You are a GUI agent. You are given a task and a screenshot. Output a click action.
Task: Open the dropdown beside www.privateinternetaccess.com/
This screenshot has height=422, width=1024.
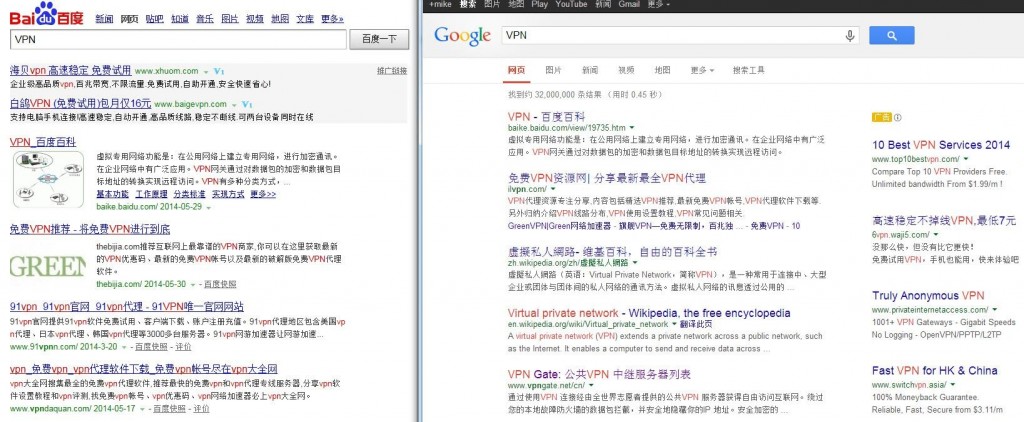coord(995,310)
